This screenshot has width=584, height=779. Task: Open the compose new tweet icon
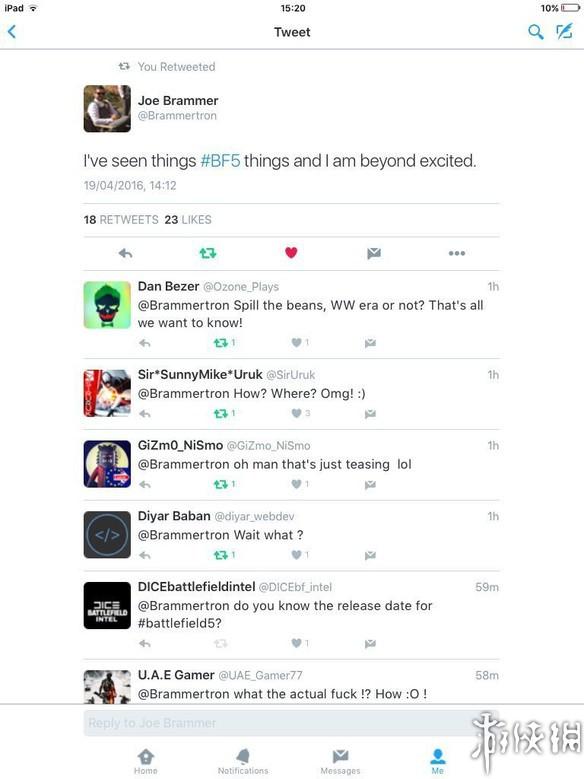click(x=564, y=31)
